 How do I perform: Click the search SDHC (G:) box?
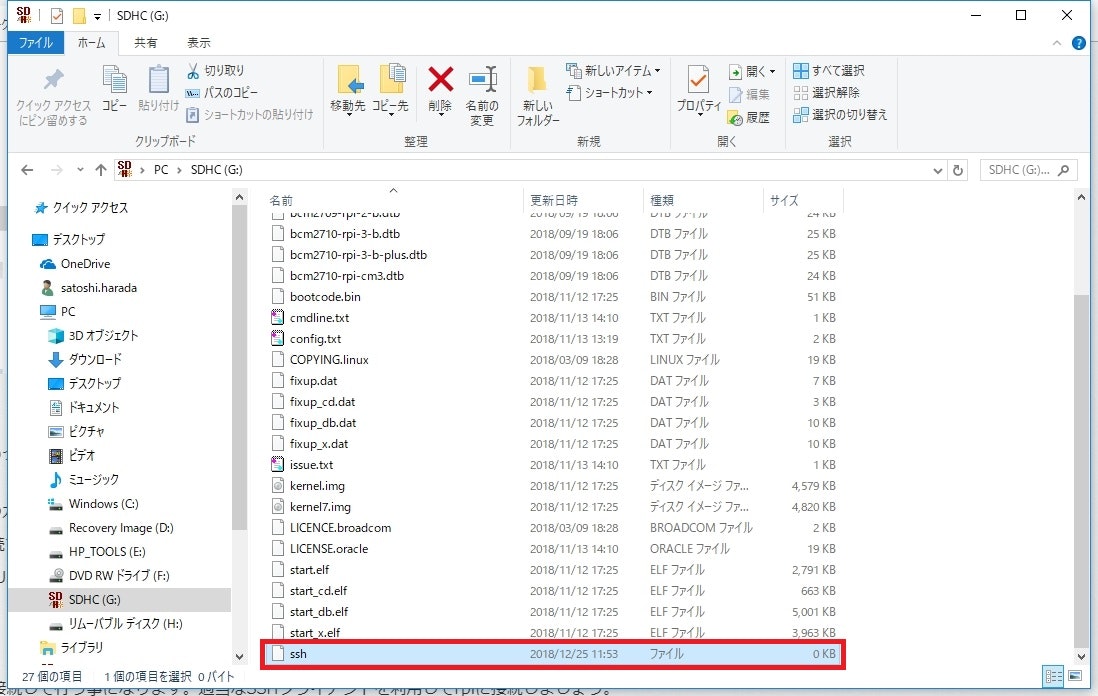(x=1029, y=170)
